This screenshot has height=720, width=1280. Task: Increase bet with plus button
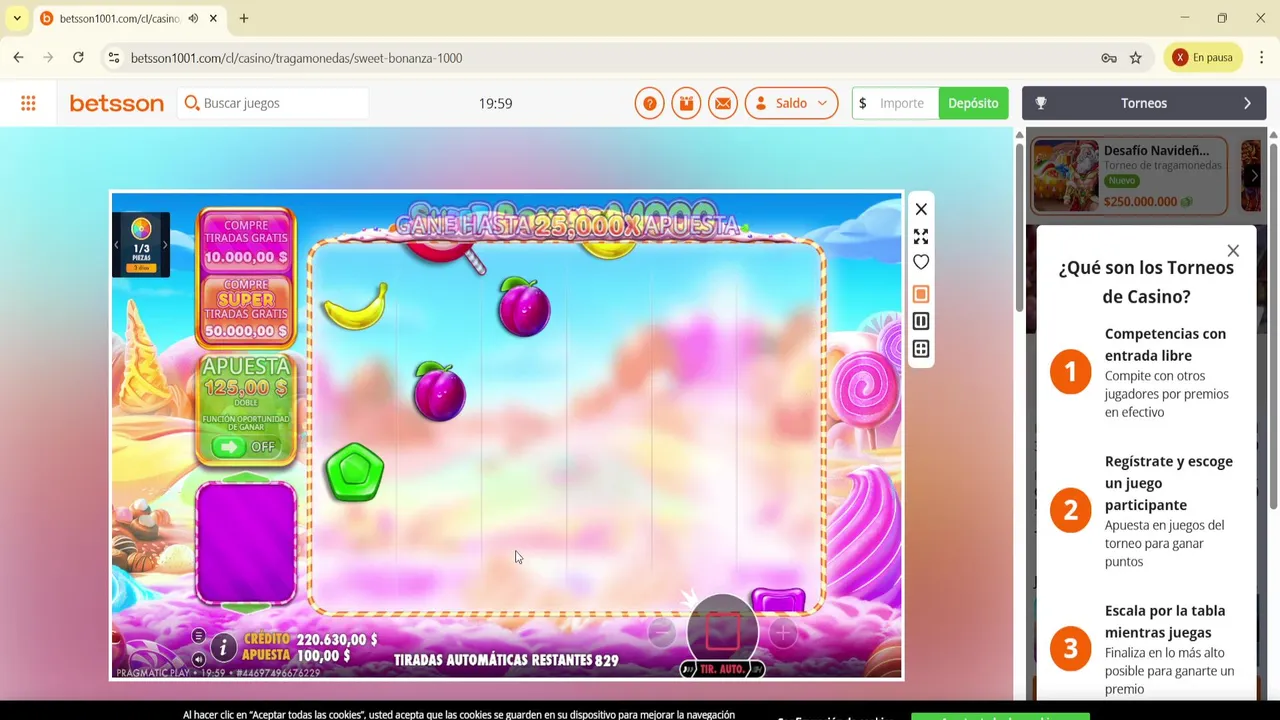click(x=783, y=632)
